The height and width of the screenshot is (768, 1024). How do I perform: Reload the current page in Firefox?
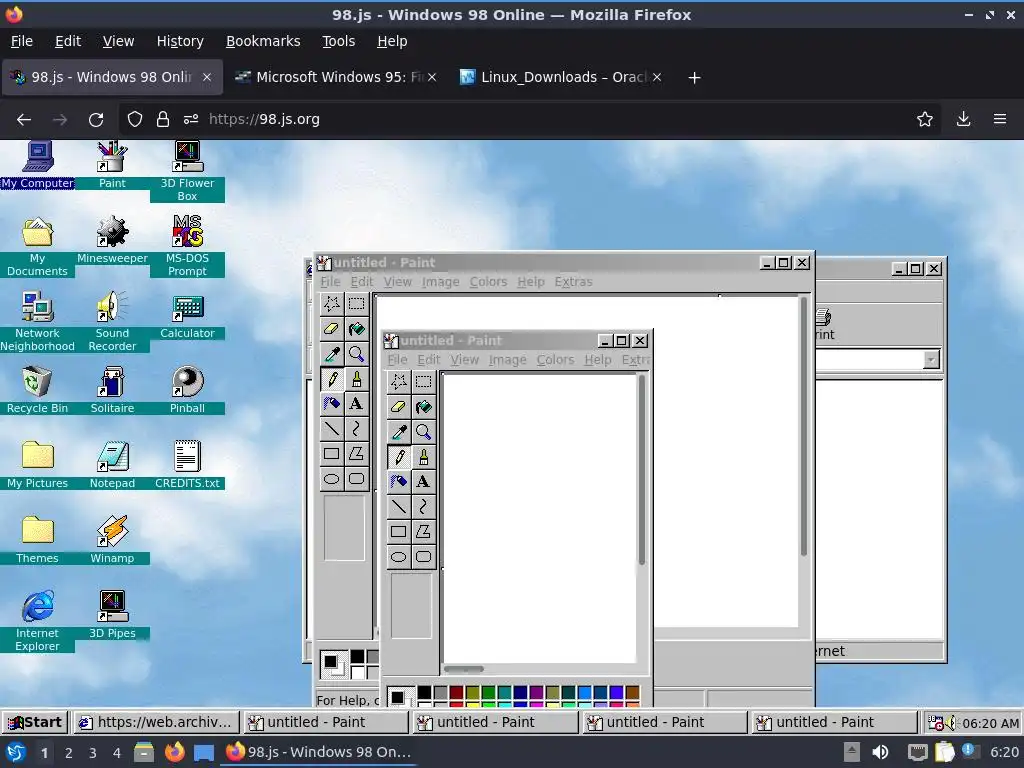(x=96, y=120)
